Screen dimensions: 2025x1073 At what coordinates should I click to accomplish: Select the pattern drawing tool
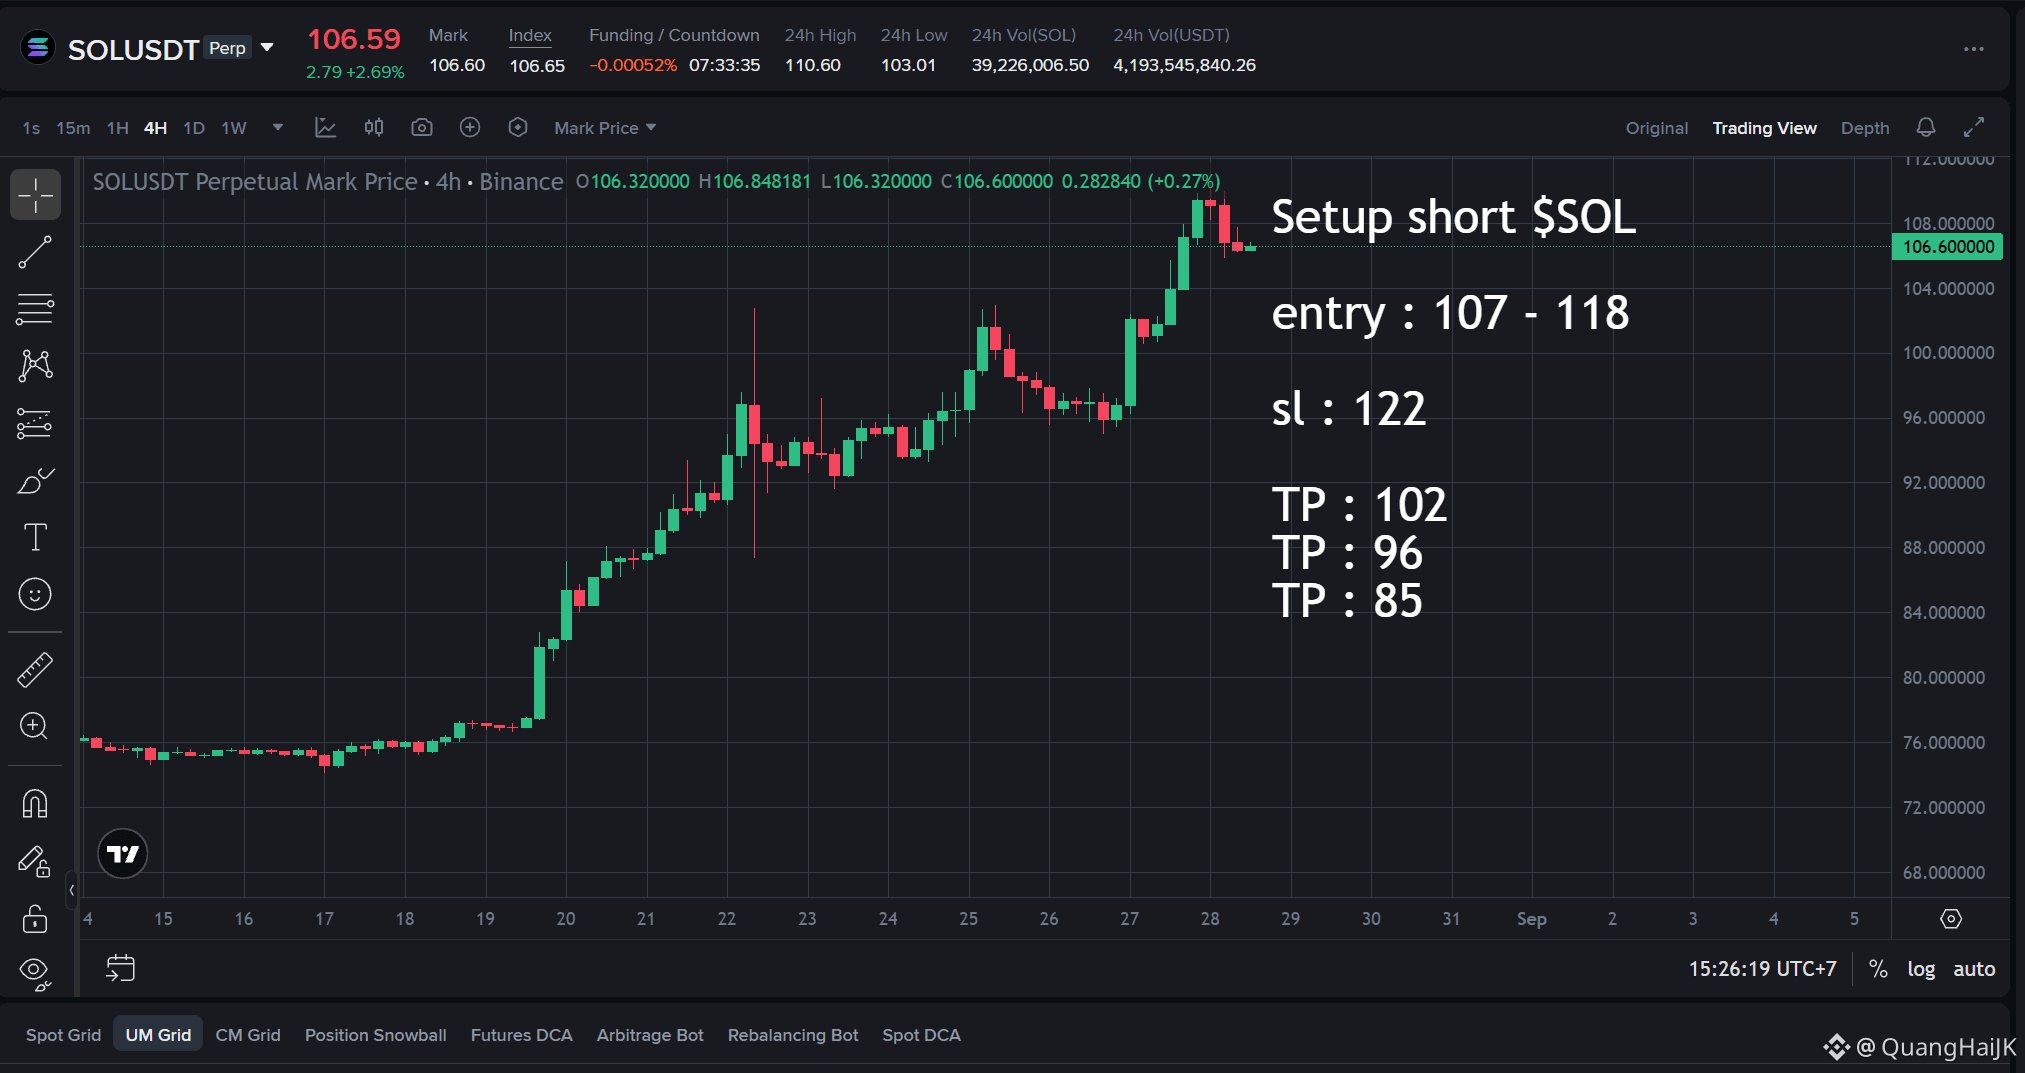click(x=35, y=366)
